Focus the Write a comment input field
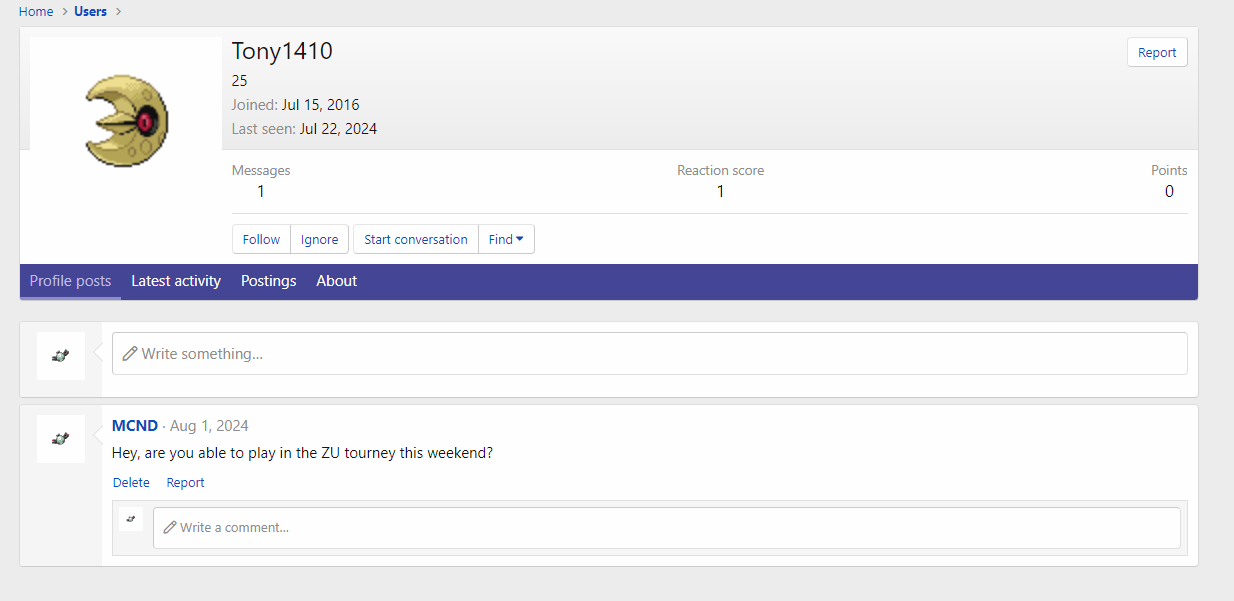This screenshot has height=601, width=1234. click(x=670, y=527)
